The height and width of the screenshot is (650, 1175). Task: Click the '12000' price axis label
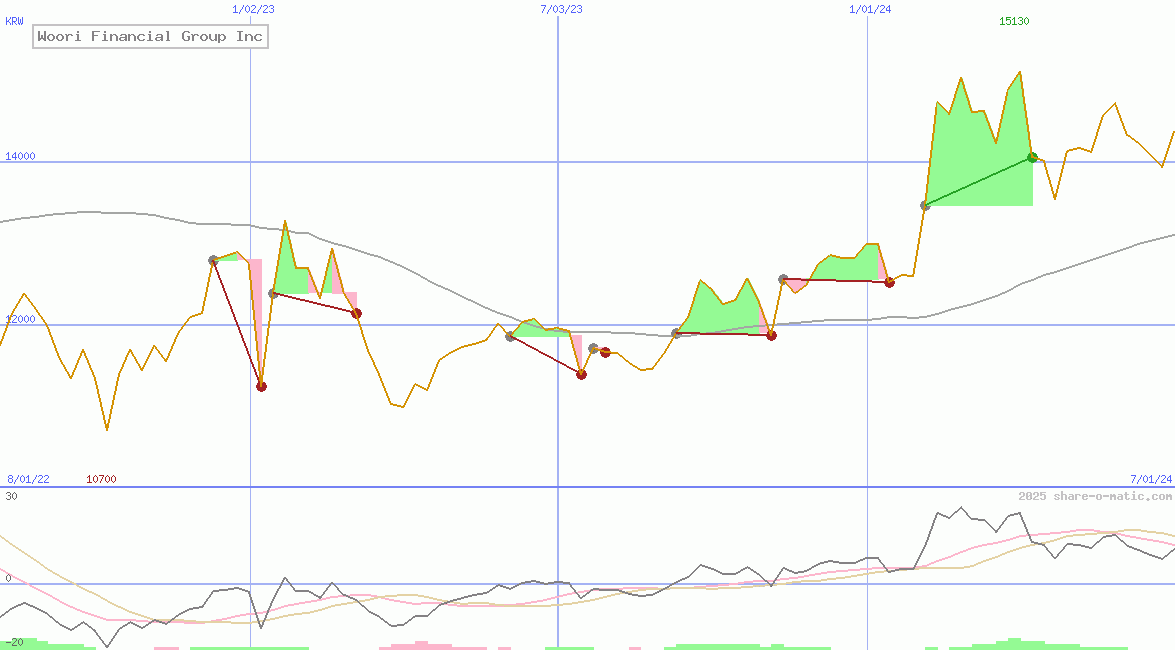tap(20, 319)
